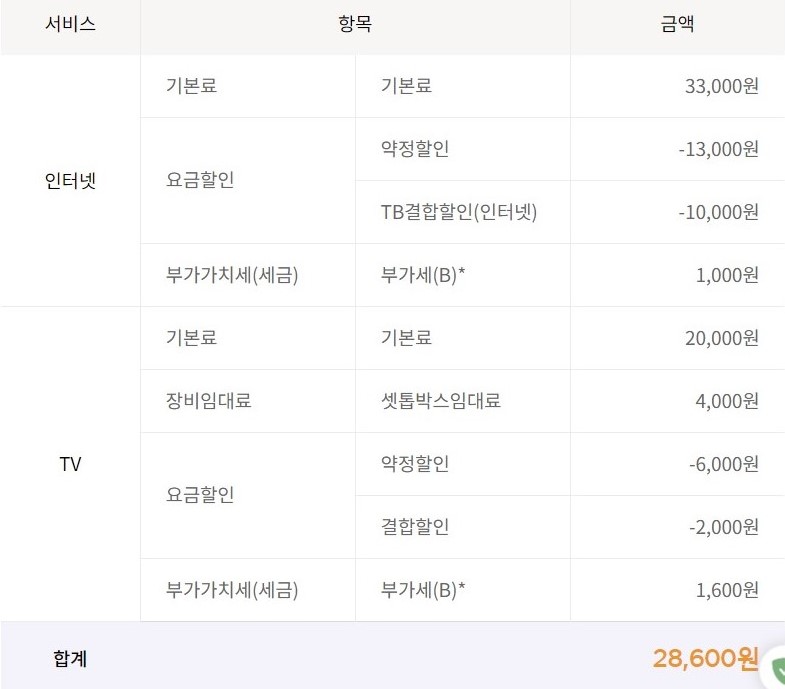
Task: Click the -13,000원 discount amount
Action: pos(717,149)
